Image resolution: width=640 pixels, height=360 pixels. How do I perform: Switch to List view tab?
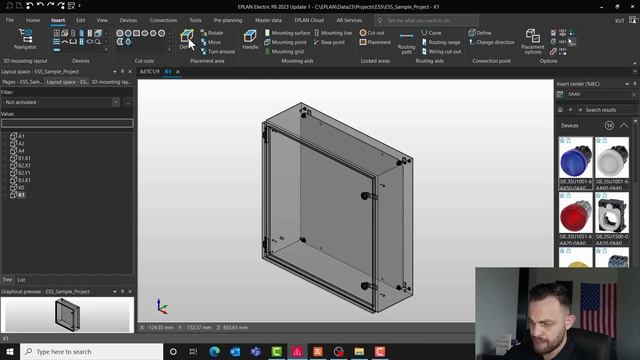[x=21, y=280]
